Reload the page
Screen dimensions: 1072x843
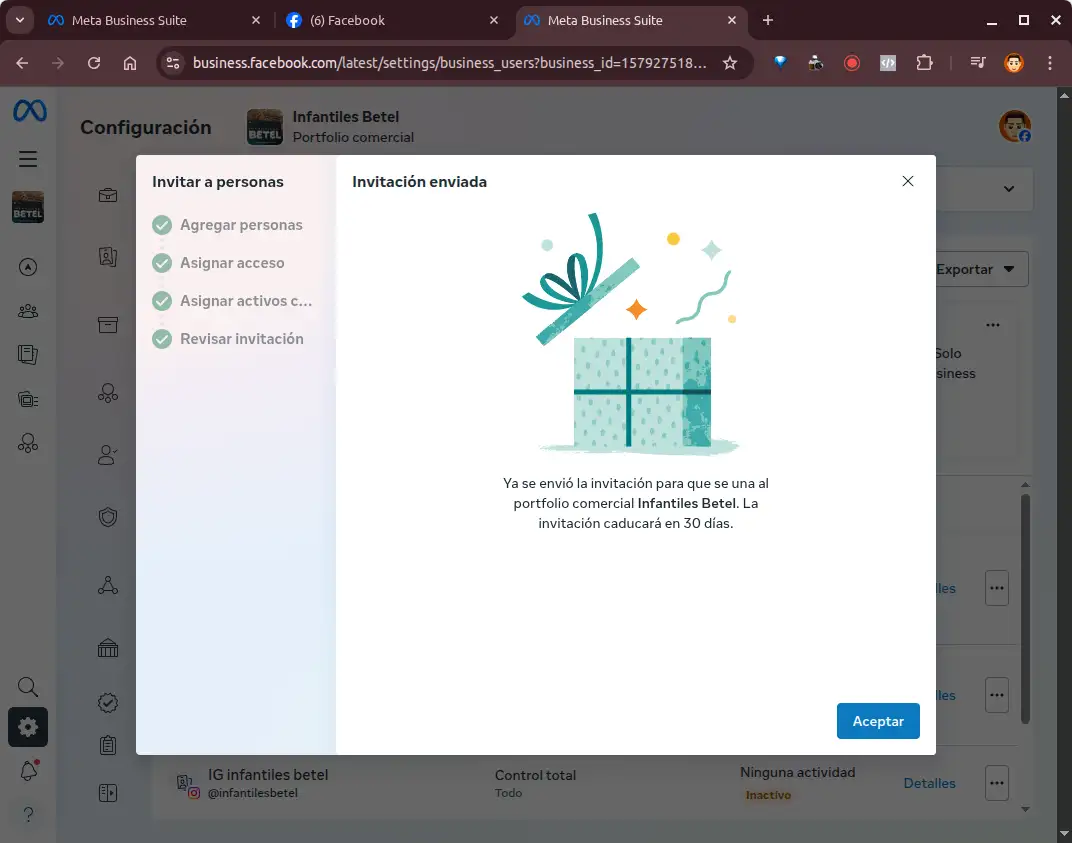[x=94, y=63]
